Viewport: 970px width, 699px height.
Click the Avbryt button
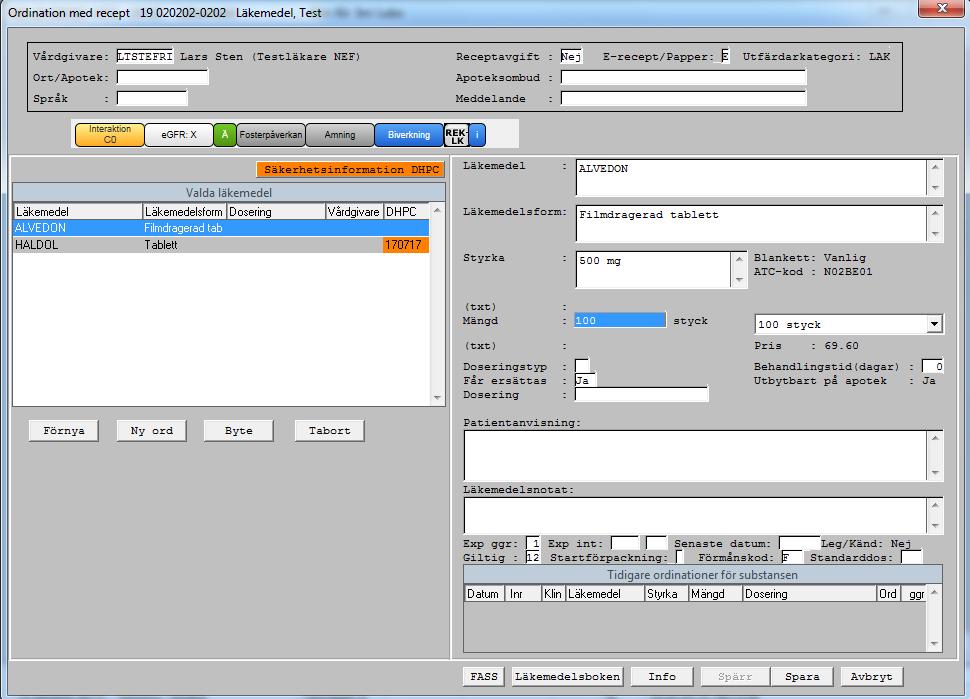(x=872, y=677)
